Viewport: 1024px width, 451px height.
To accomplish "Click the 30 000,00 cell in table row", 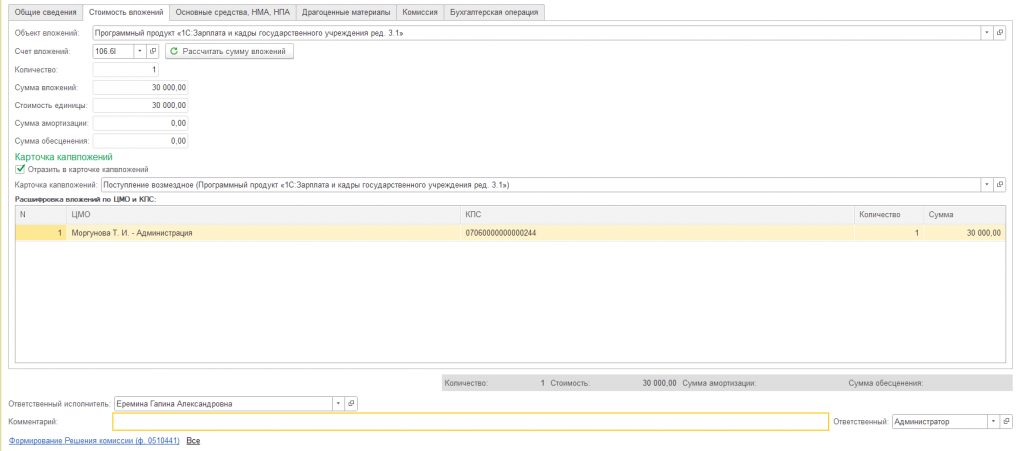I will (x=964, y=232).
